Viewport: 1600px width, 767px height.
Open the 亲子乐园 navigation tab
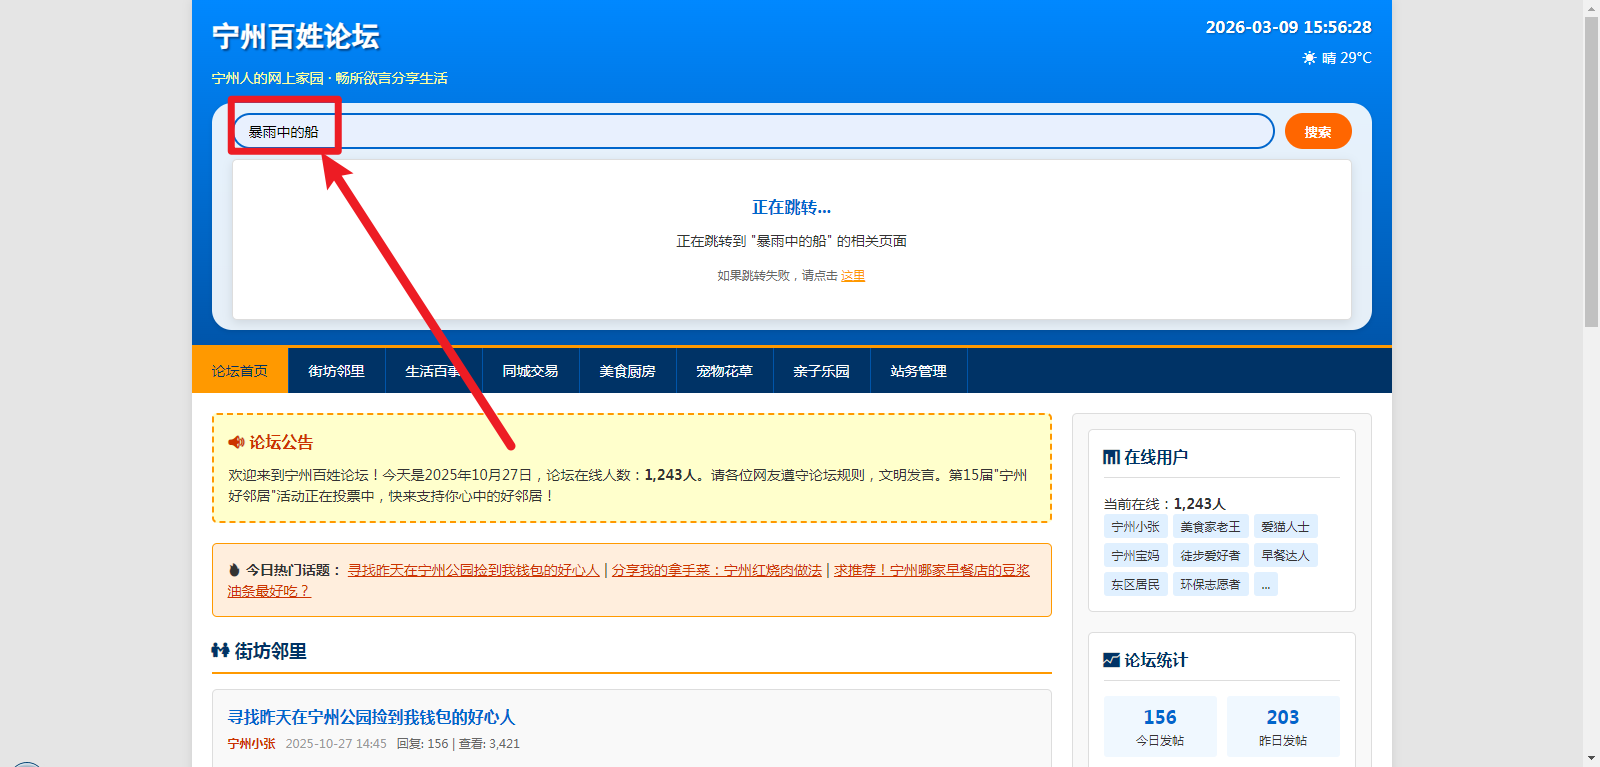coord(822,371)
